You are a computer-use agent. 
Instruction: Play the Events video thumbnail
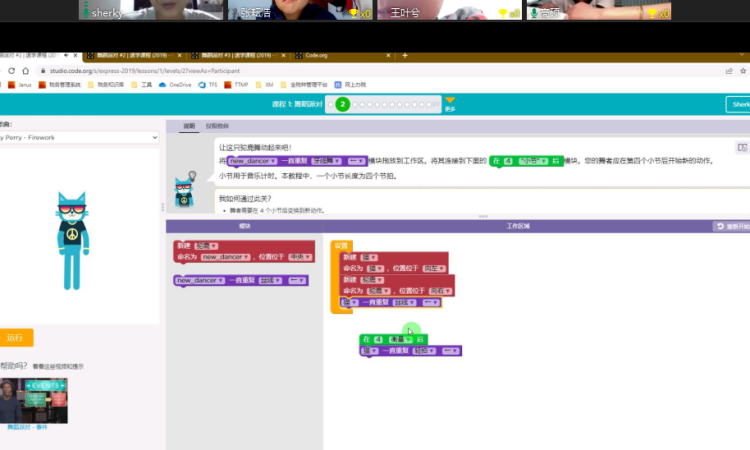click(x=33, y=401)
